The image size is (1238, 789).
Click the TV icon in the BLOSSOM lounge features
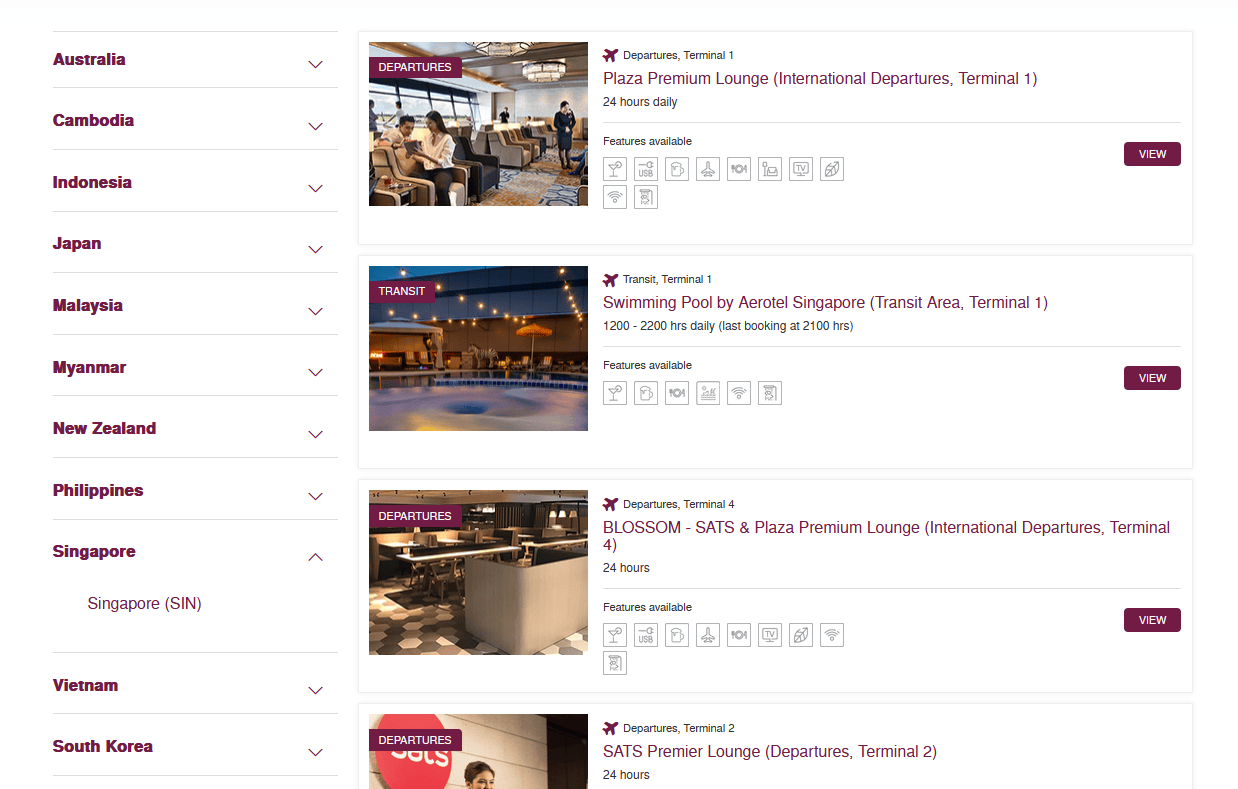(x=770, y=635)
